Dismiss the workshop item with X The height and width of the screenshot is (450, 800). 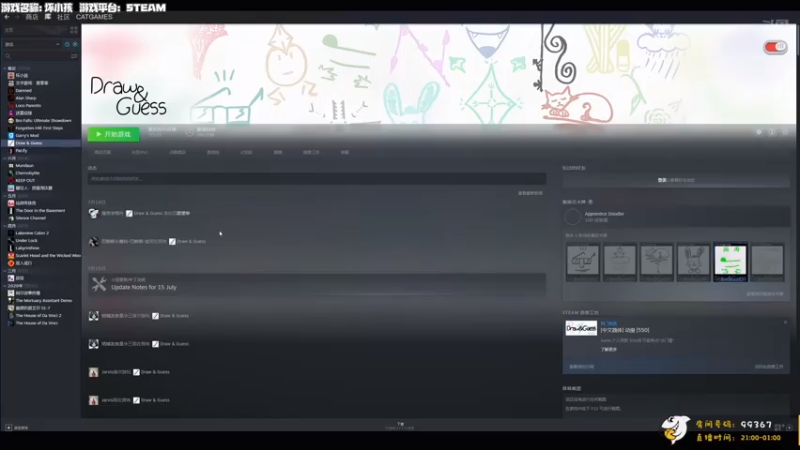pyautogui.click(x=785, y=322)
